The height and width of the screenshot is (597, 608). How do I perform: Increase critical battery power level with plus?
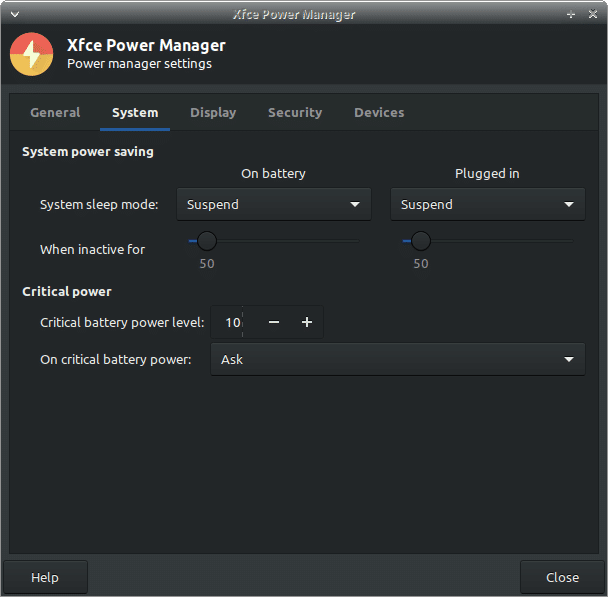[x=307, y=322]
